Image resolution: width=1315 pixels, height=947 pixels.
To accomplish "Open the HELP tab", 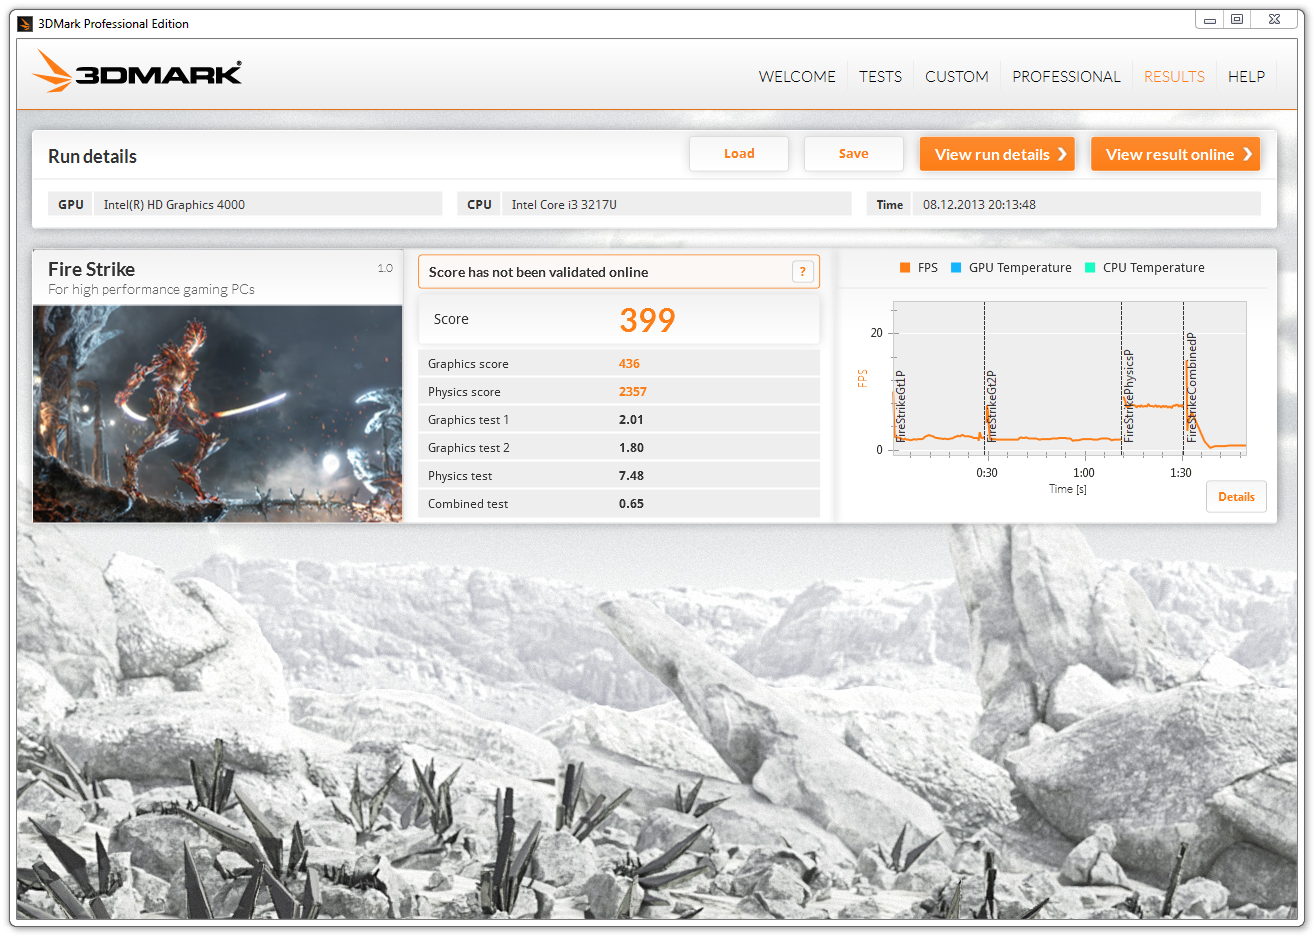I will point(1246,76).
